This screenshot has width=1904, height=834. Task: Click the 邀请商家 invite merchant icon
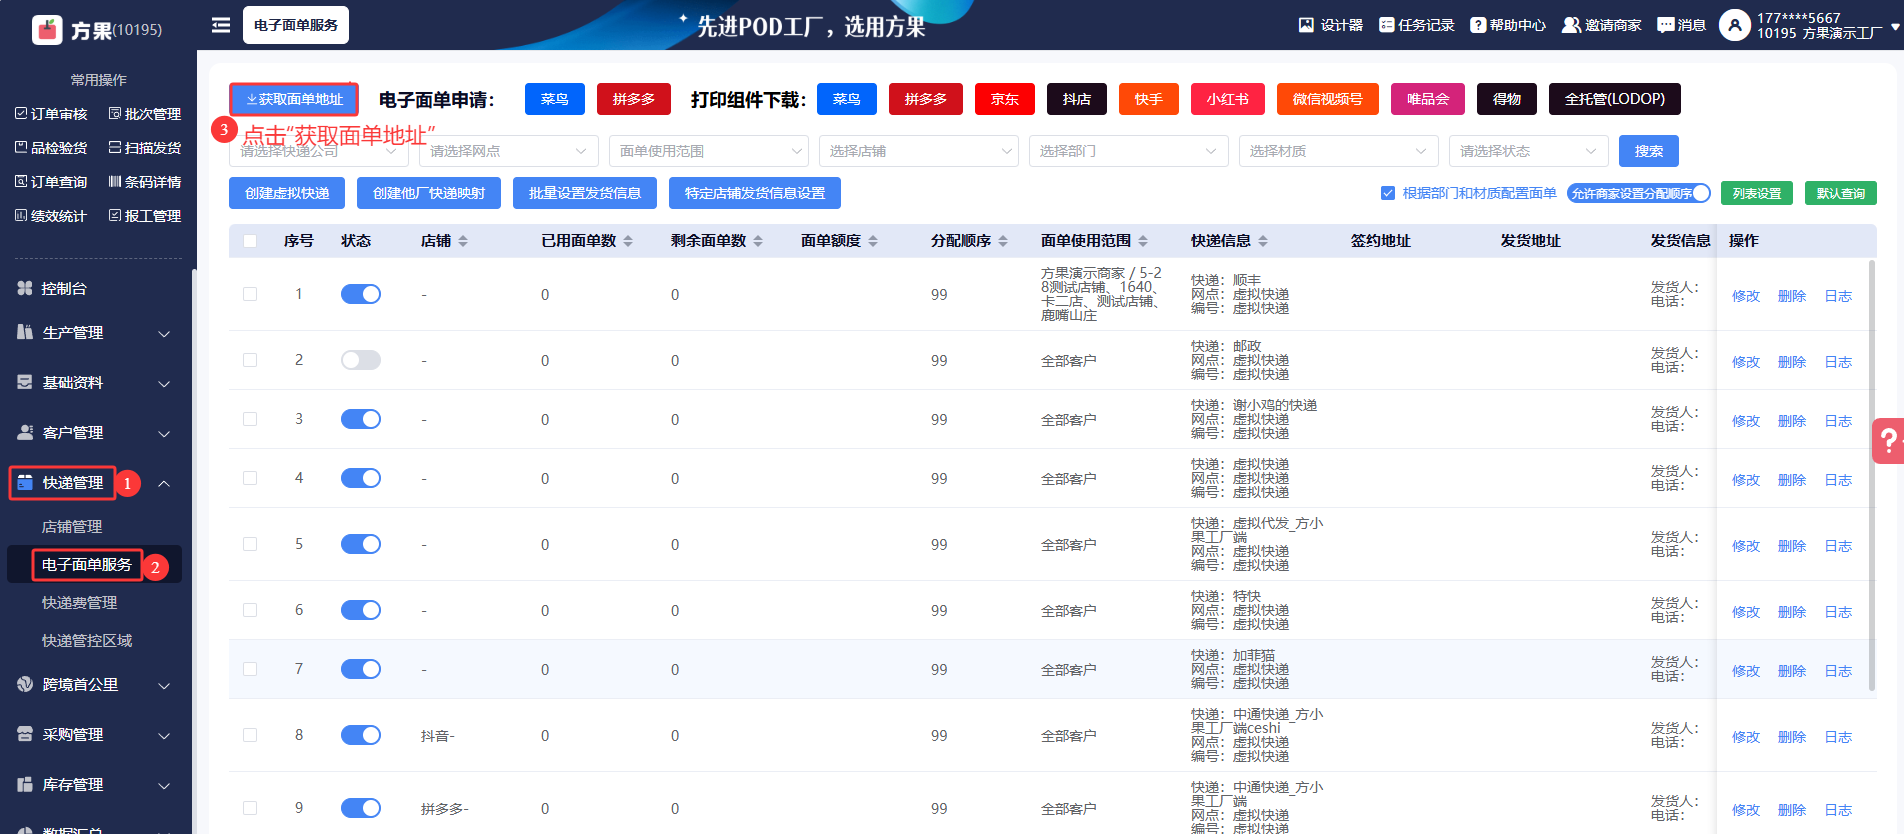pos(1571,25)
